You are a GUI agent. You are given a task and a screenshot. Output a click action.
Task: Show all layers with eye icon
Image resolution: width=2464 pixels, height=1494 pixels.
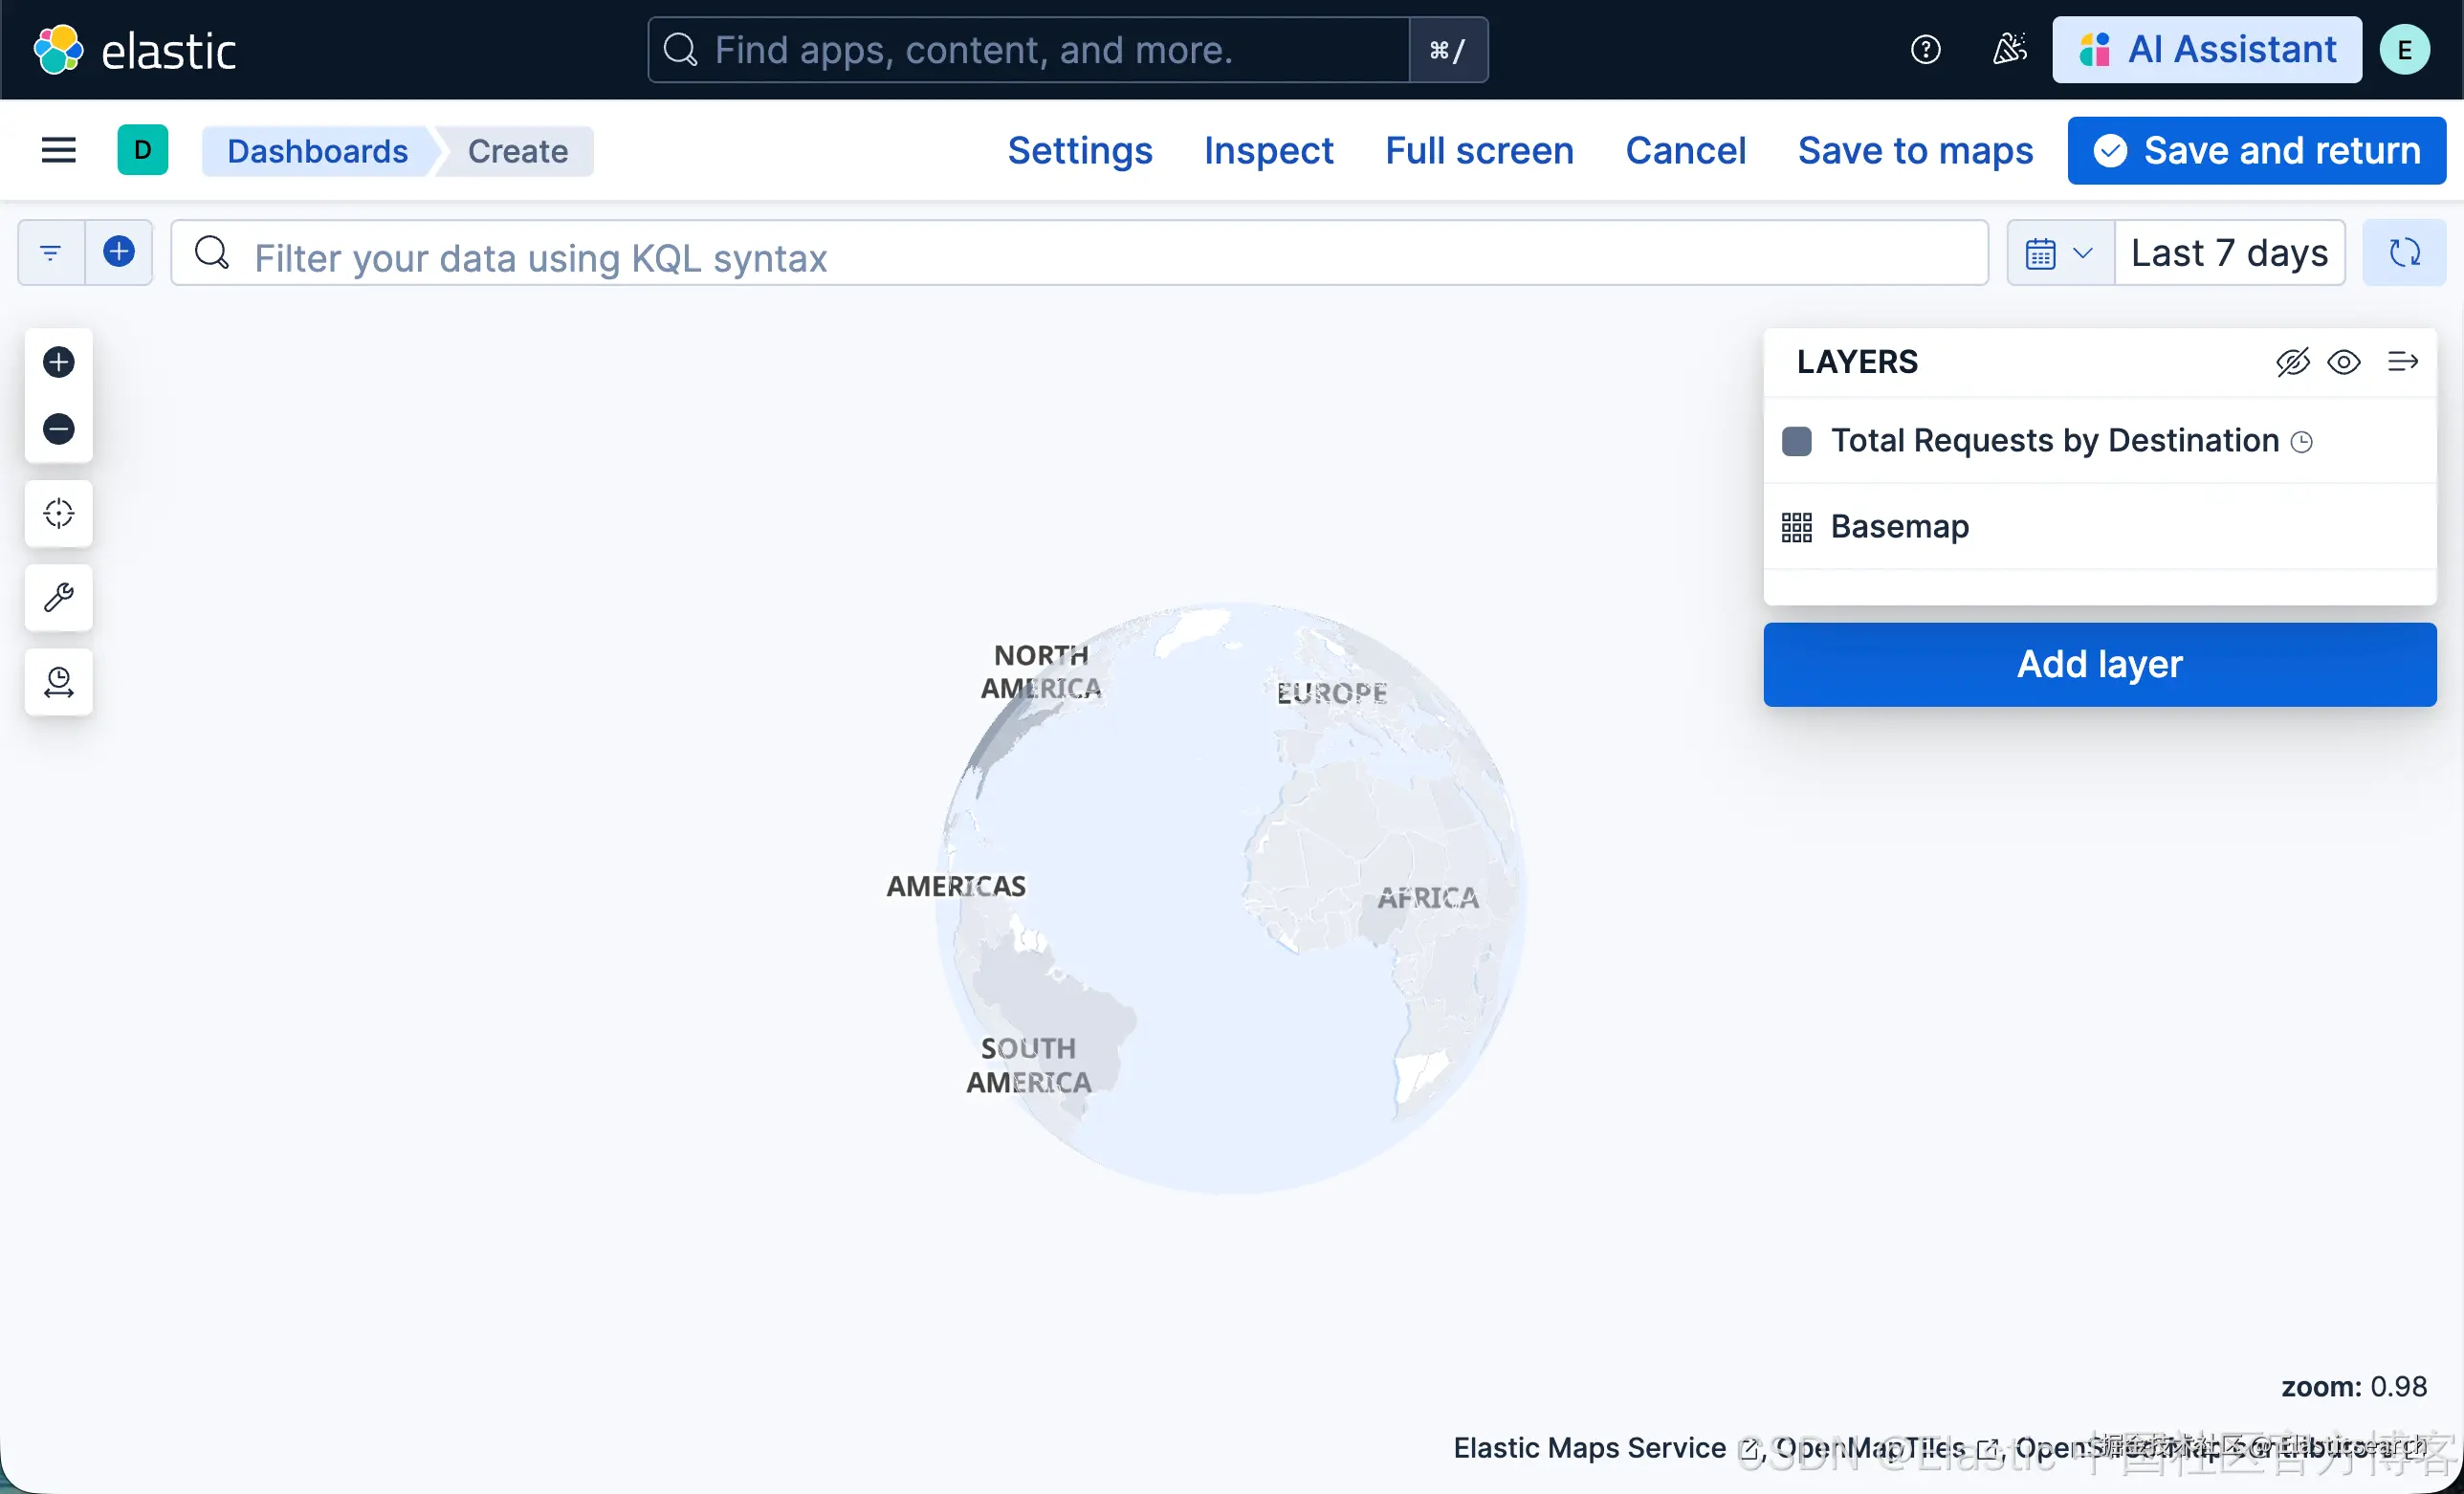pyautogui.click(x=2344, y=362)
